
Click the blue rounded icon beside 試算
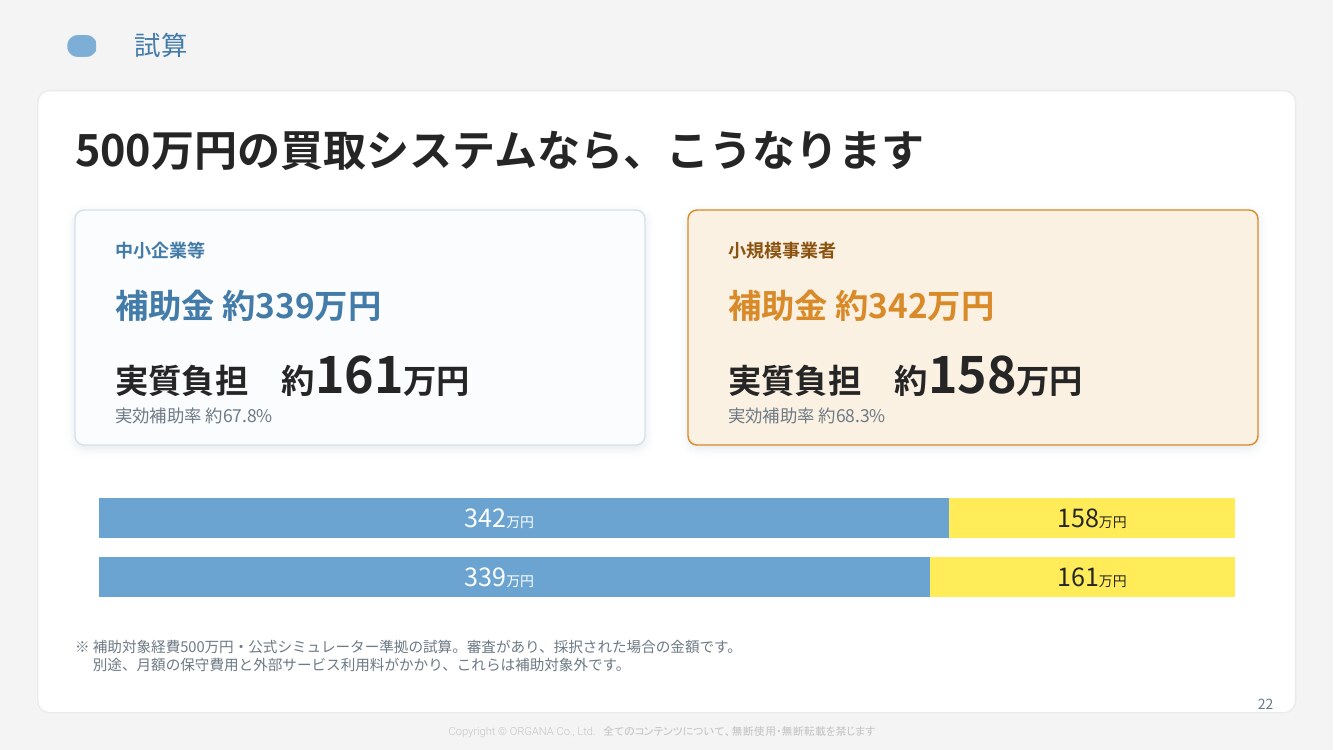tap(82, 46)
